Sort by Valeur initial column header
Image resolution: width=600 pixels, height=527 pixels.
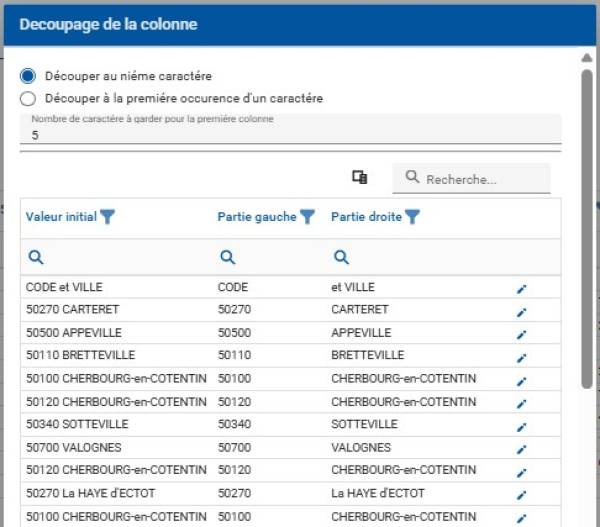[61, 217]
